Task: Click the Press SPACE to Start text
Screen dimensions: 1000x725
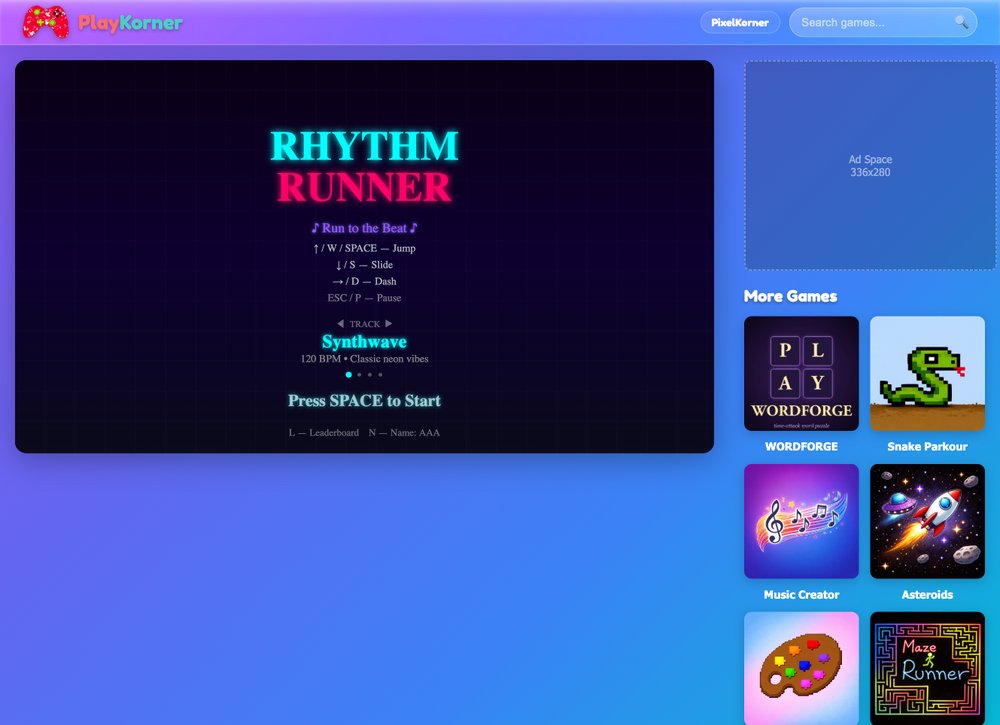Action: (x=364, y=400)
